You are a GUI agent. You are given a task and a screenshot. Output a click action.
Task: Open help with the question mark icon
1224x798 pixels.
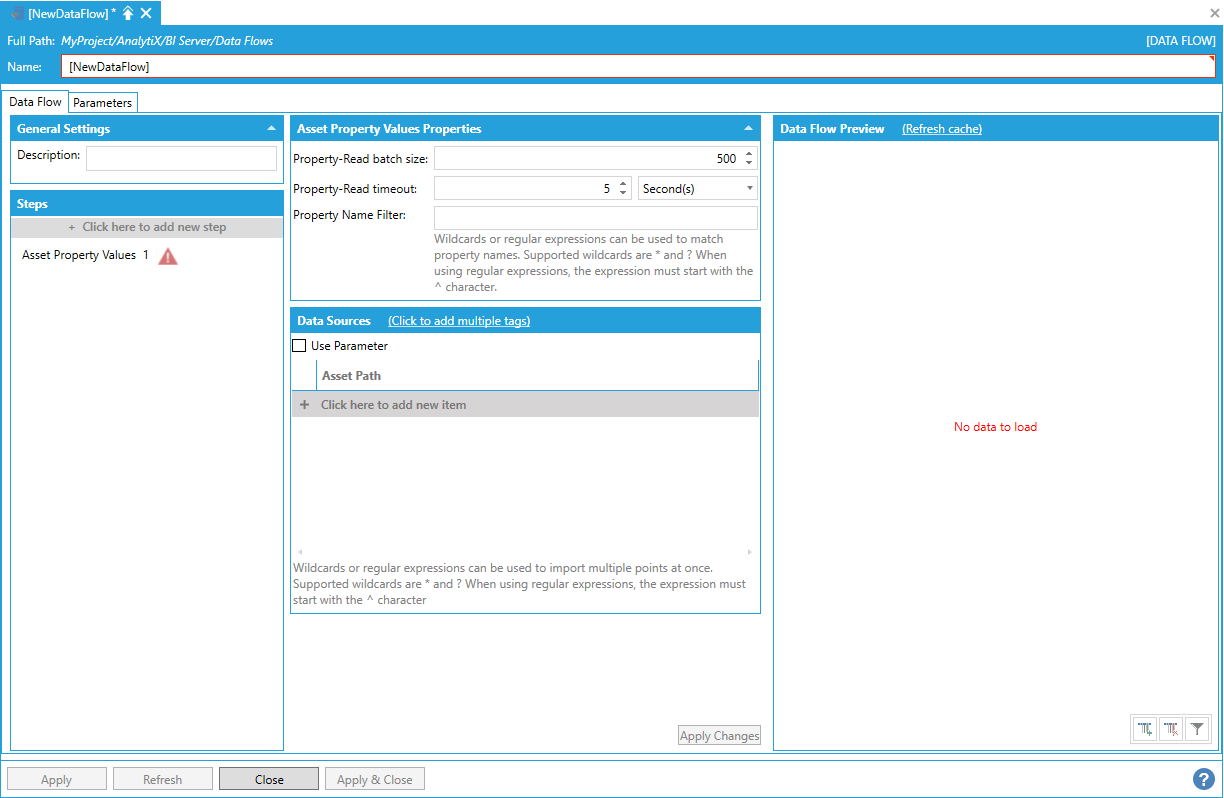[x=1203, y=779]
